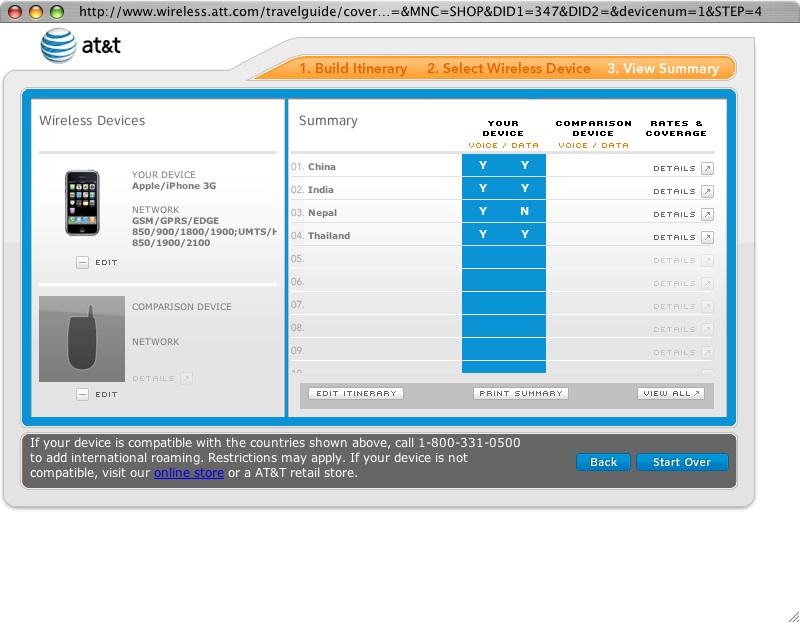Click the row 09 details arrow icon
Screen dimensions: 800x623
pyautogui.click(x=707, y=352)
